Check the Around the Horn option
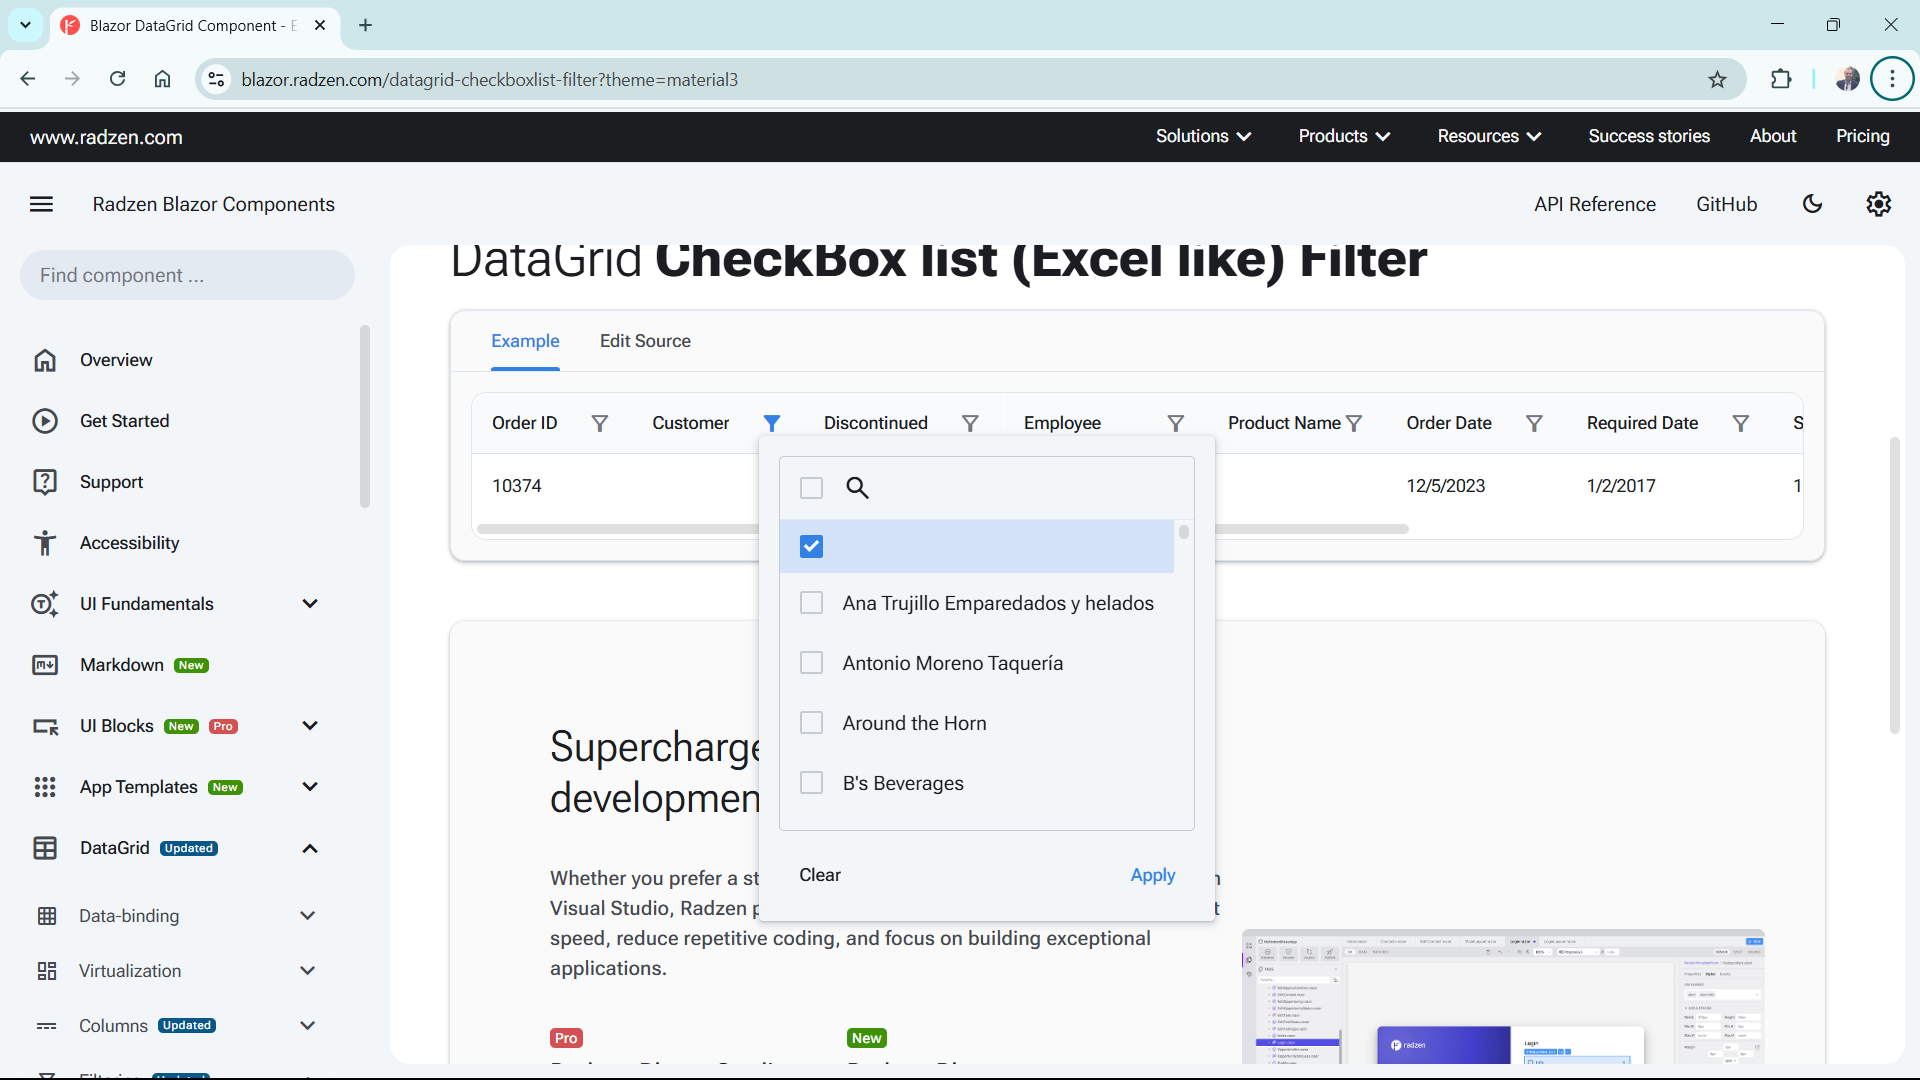The image size is (1920, 1080). click(811, 722)
